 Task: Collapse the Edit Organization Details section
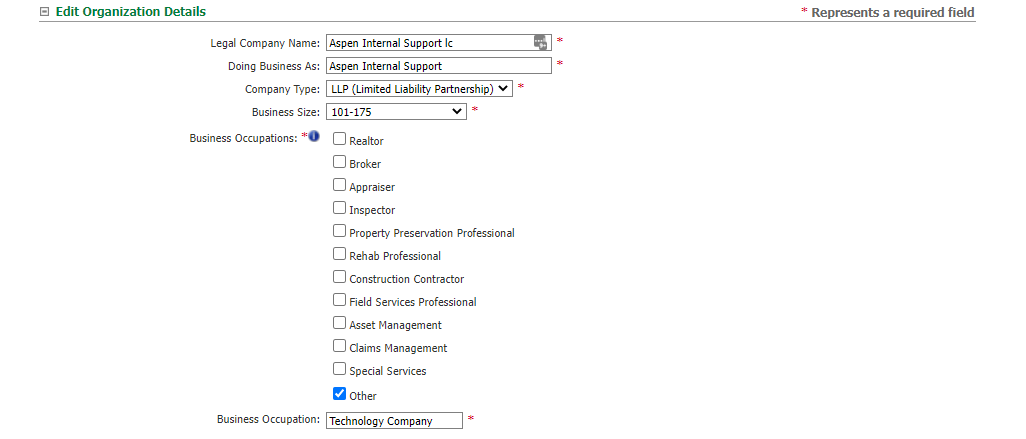coord(44,12)
